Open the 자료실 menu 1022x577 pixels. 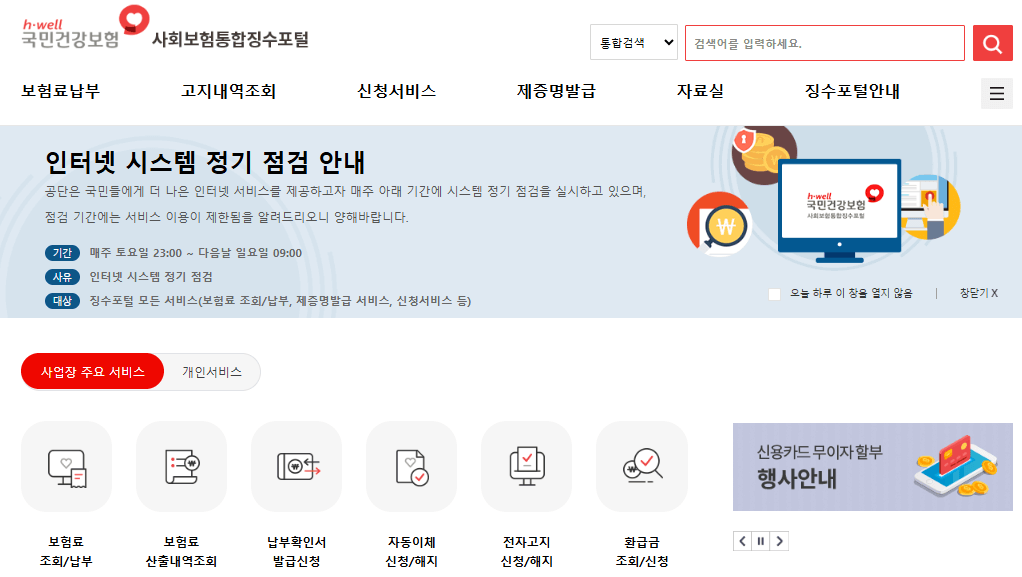point(700,91)
